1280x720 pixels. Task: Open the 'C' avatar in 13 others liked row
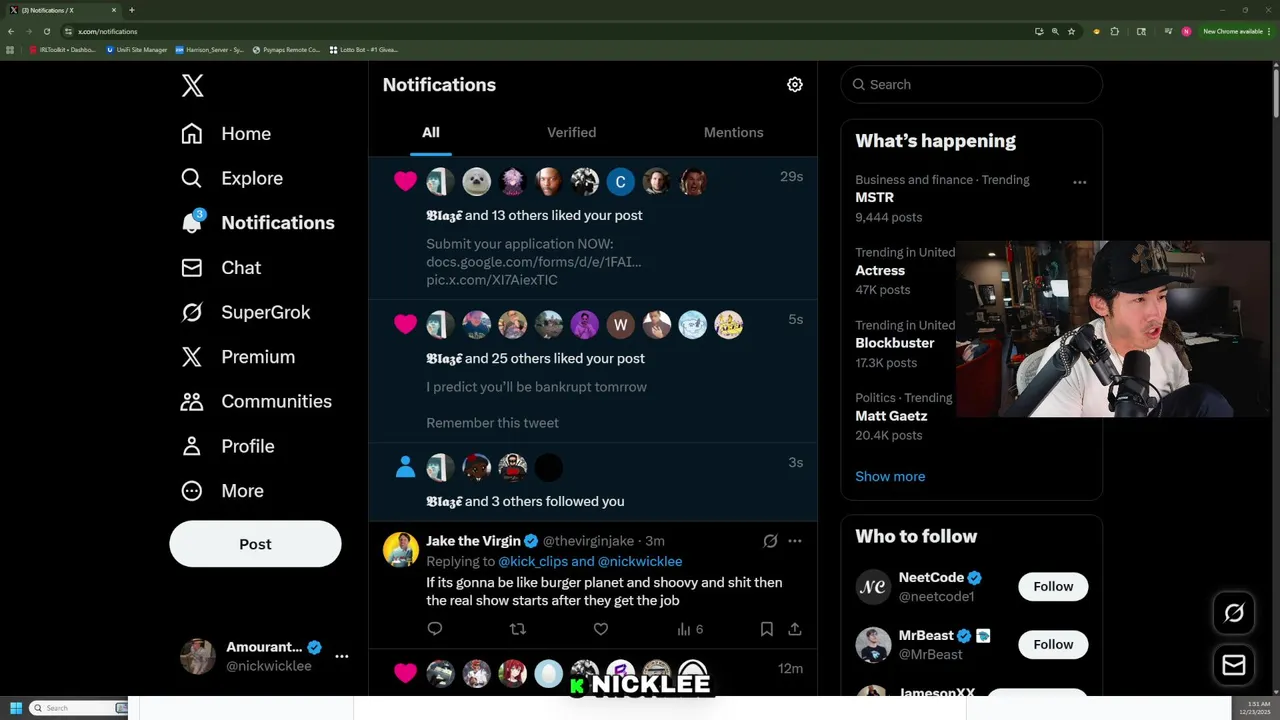point(621,181)
